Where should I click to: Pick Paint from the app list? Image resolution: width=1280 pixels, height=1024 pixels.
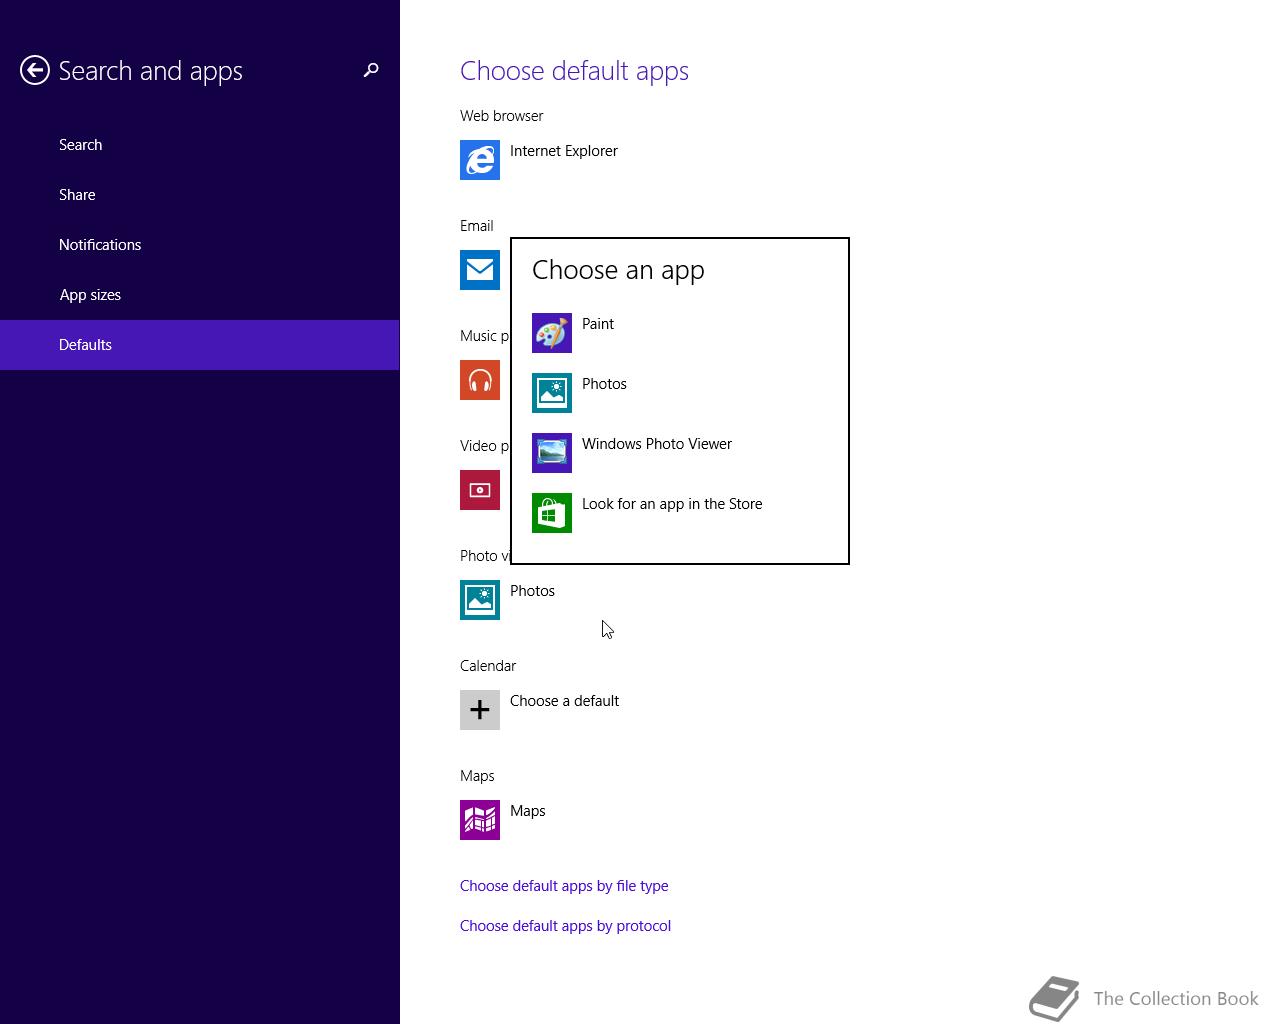[598, 324]
